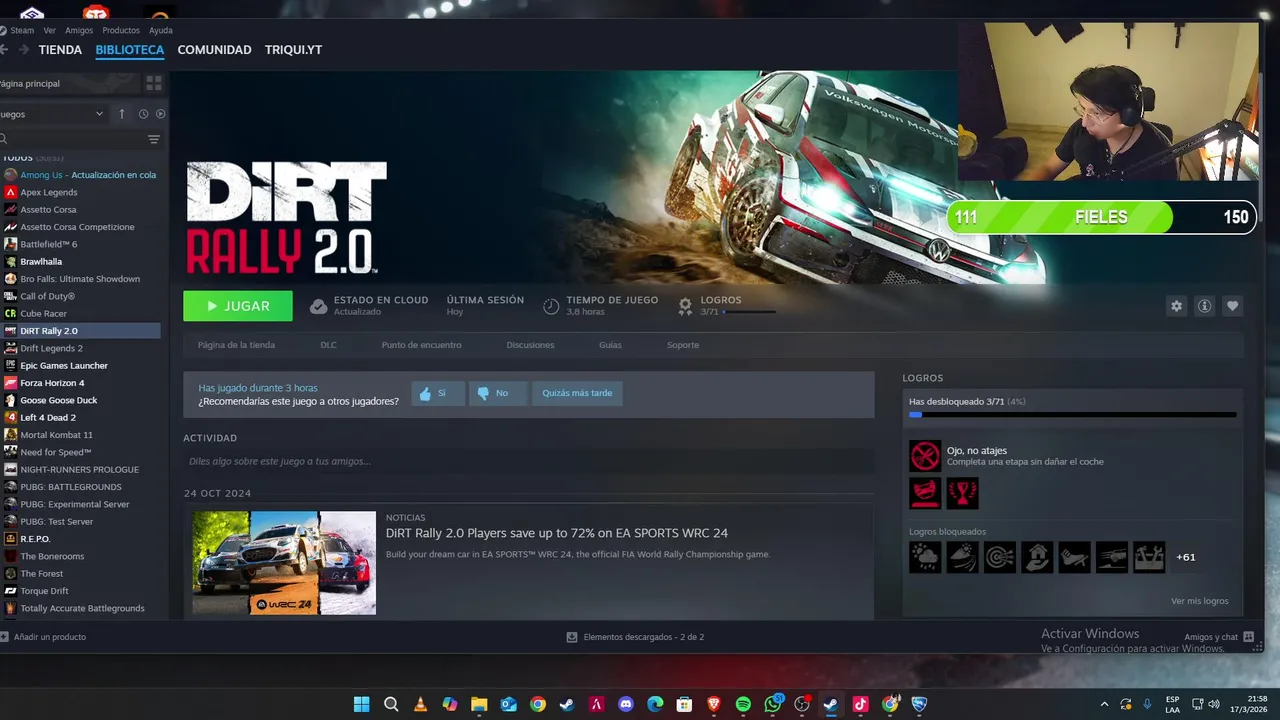This screenshot has height=720, width=1280.
Task: Open the 'Ojo, no atajes' achievement icon
Action: coord(925,456)
